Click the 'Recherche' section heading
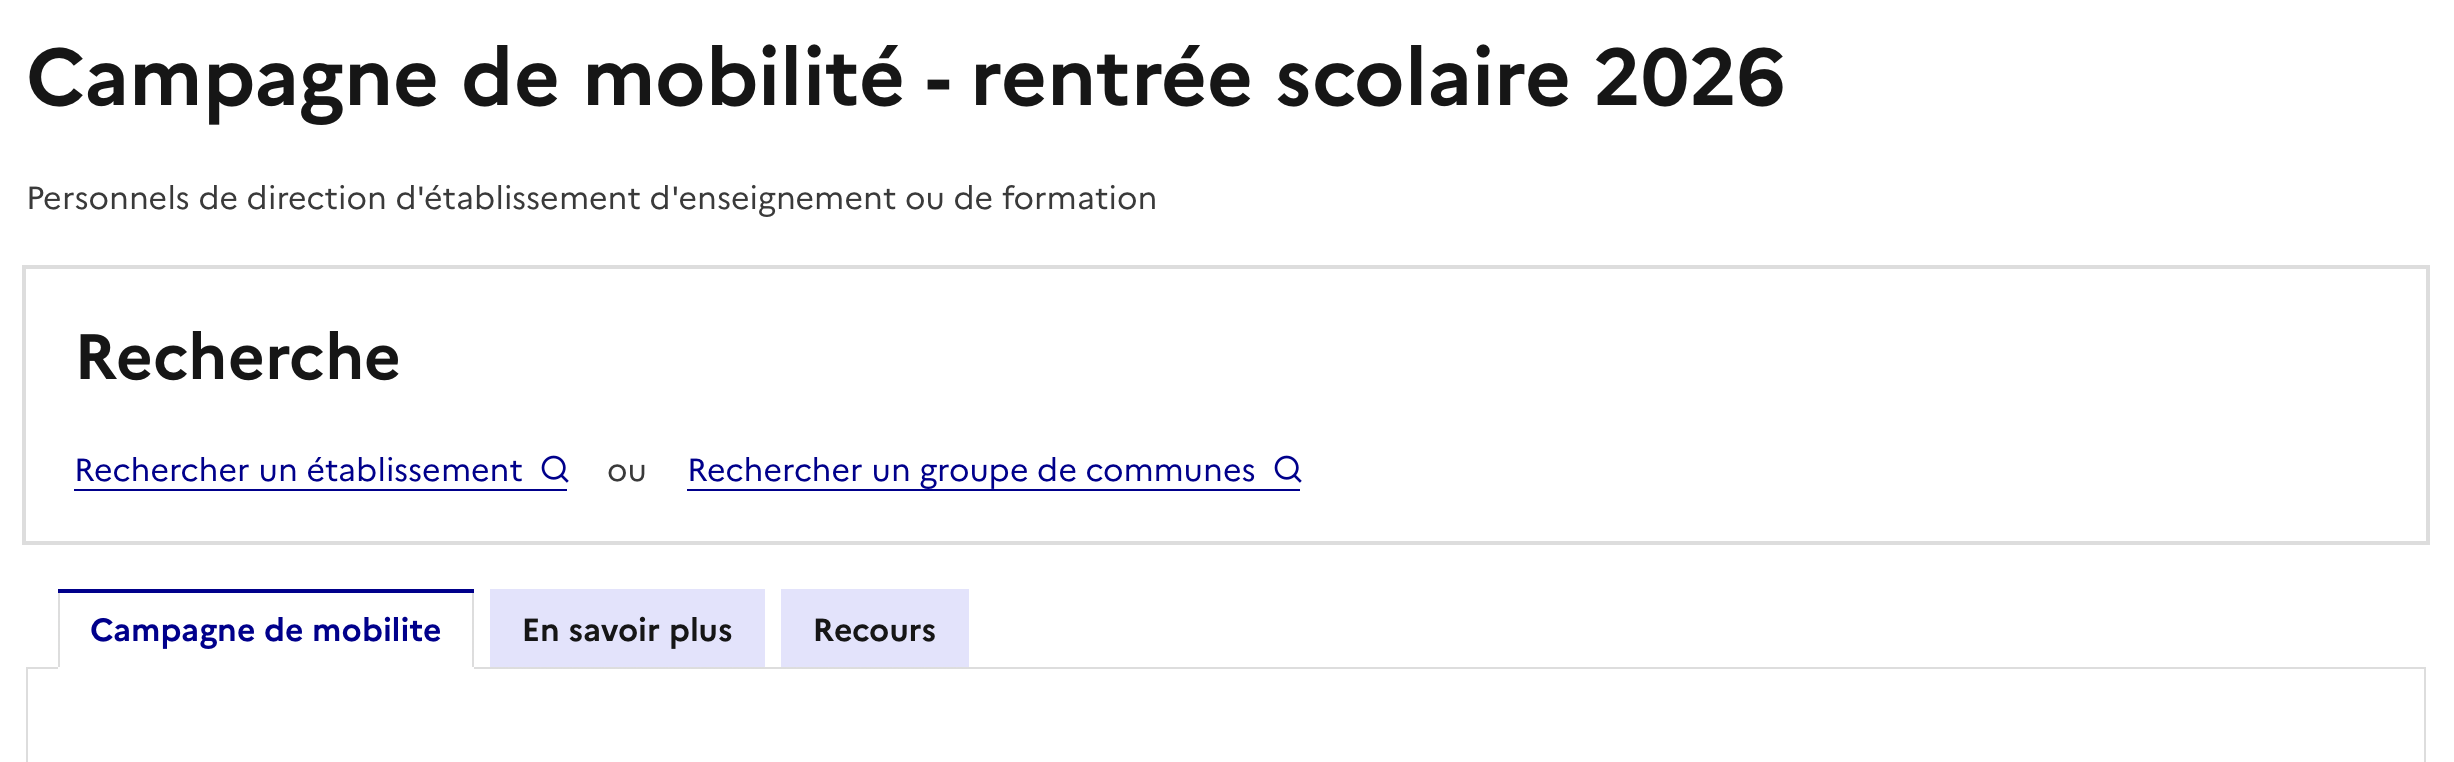Image resolution: width=2454 pixels, height=762 pixels. click(x=238, y=357)
